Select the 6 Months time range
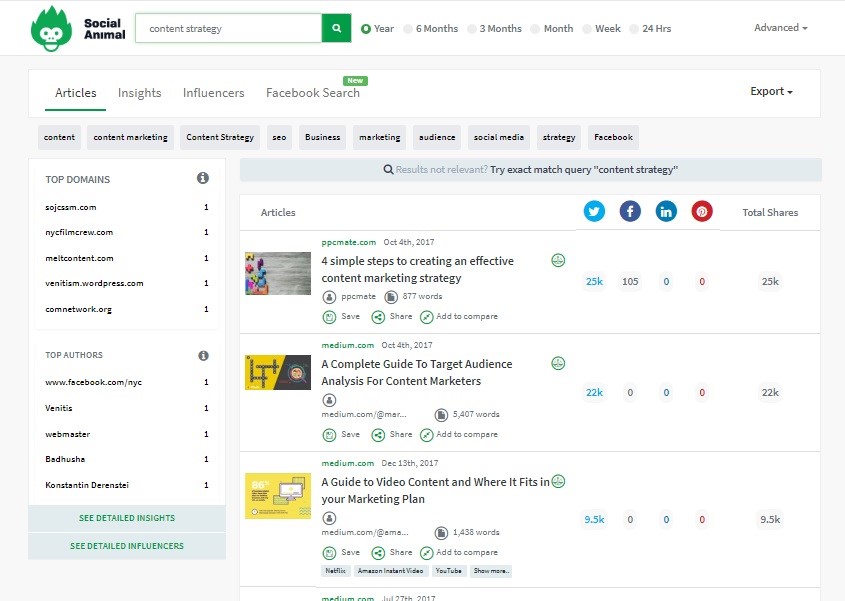The image size is (845, 601). point(431,29)
